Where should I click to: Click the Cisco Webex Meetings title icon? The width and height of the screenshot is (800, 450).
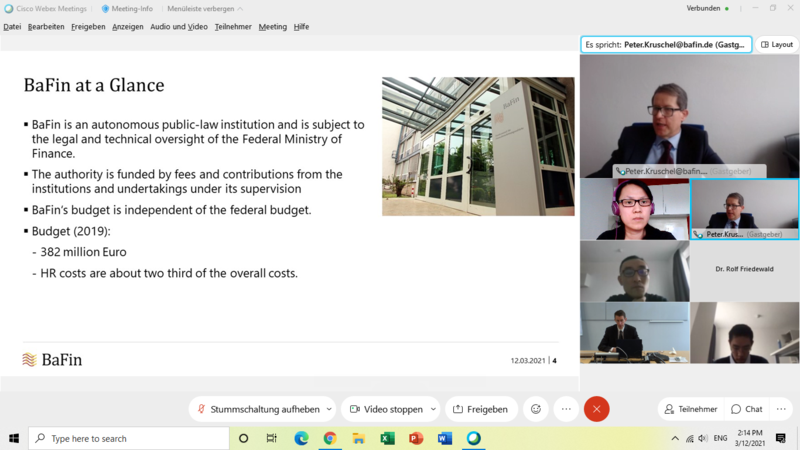pos(9,9)
